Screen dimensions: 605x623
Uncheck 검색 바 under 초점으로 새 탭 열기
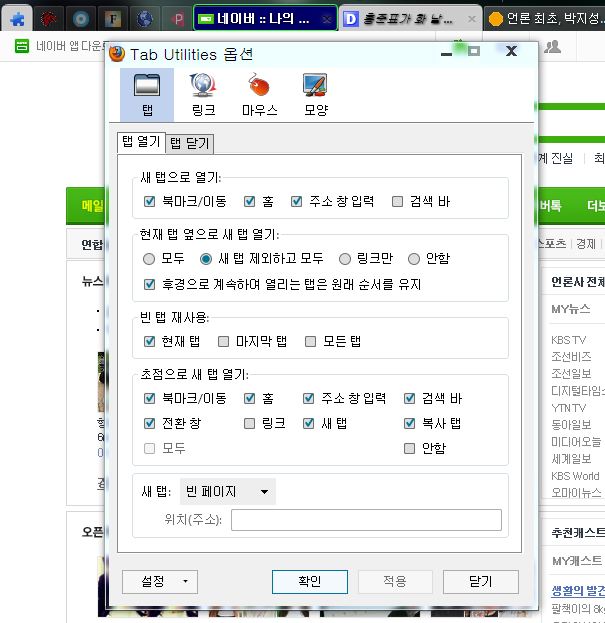pyautogui.click(x=410, y=398)
